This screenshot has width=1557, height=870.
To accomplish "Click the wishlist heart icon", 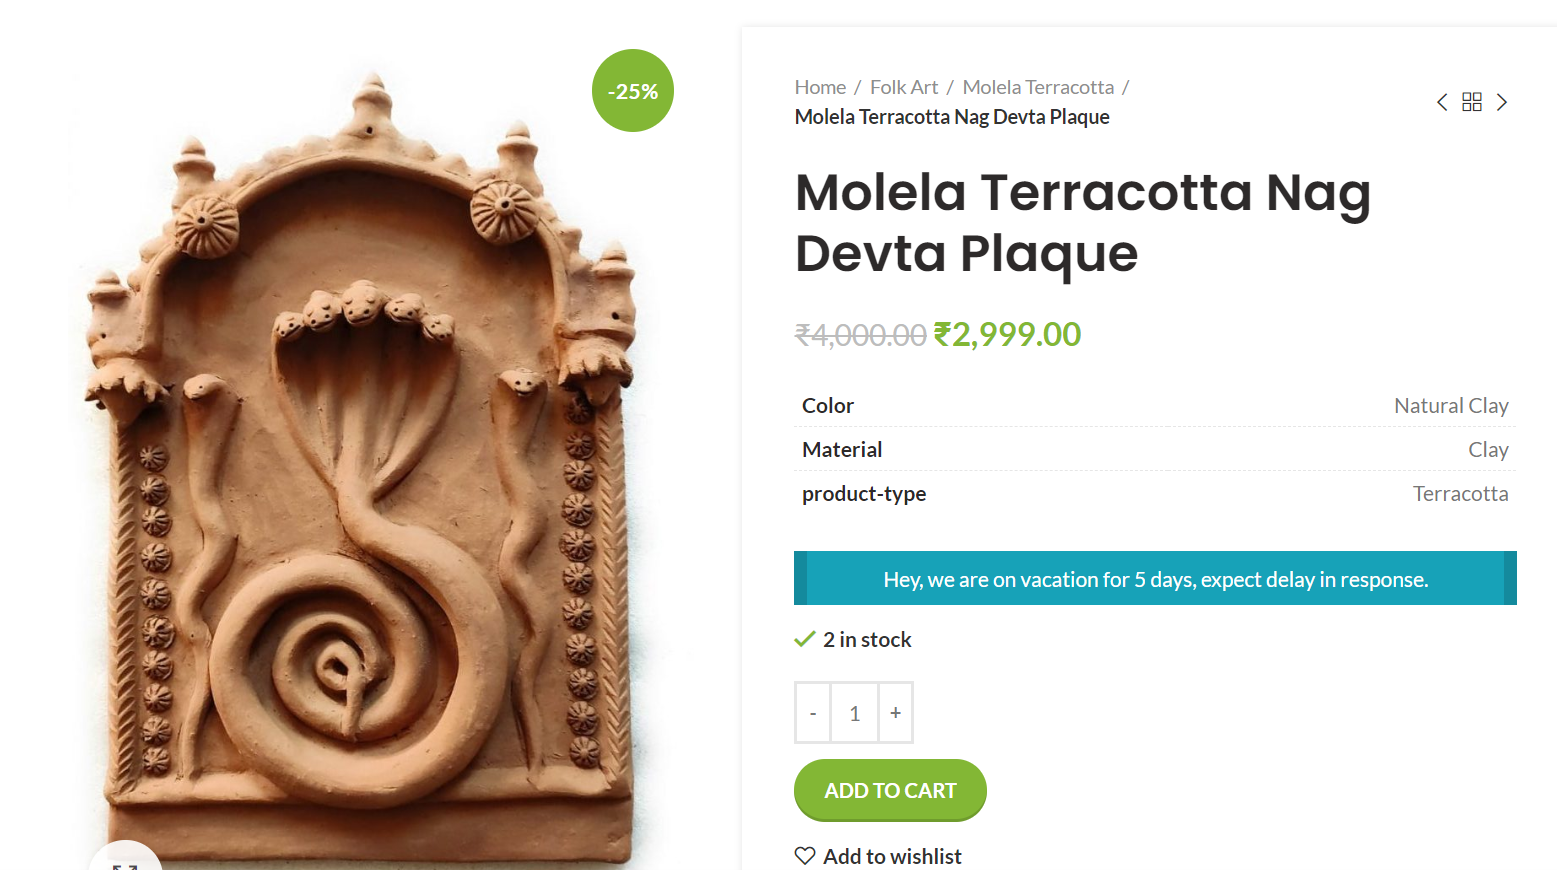I will (x=805, y=856).
